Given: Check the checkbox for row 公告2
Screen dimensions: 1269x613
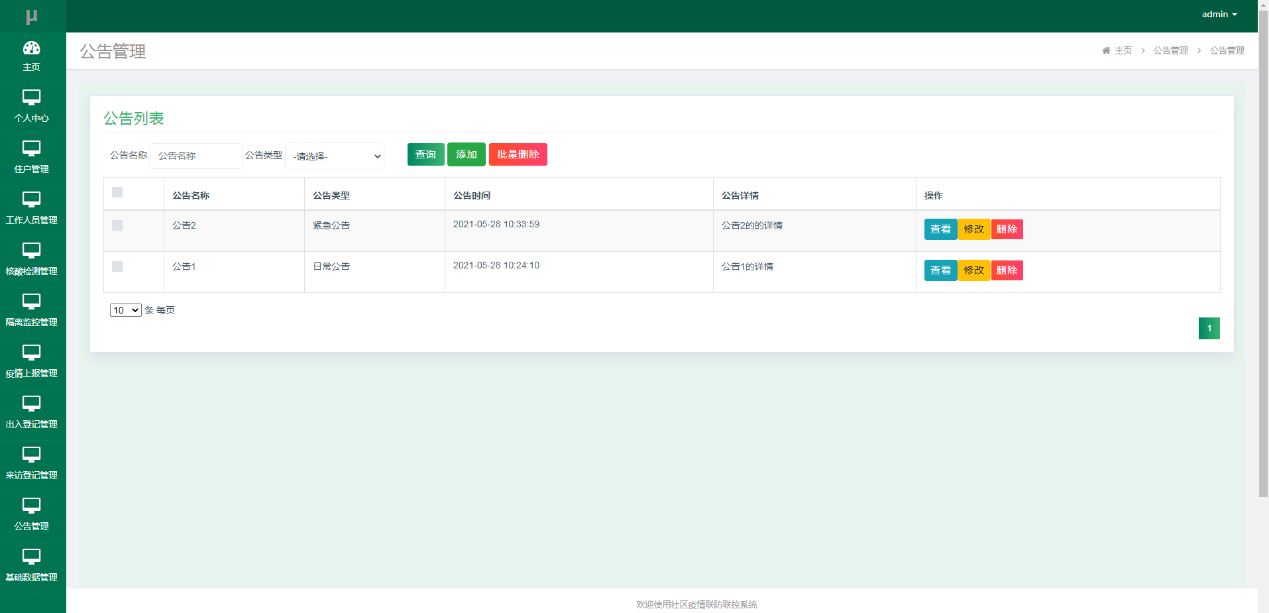Looking at the screenshot, I should 117,226.
